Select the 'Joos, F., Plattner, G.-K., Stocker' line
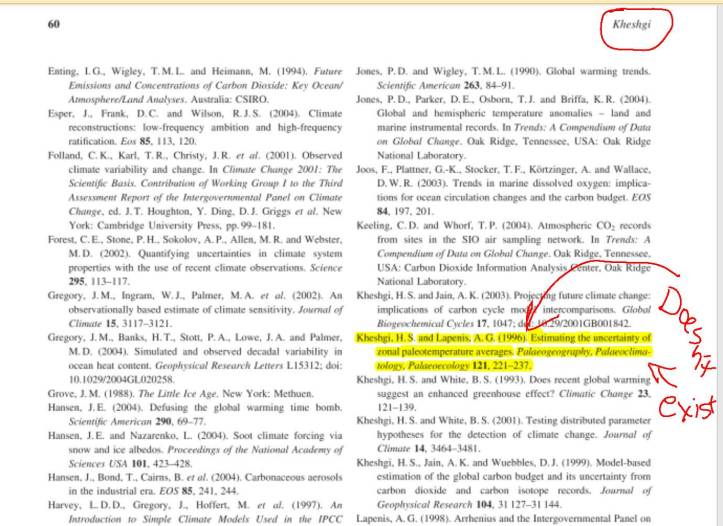This screenshot has width=723, height=526. [504, 170]
